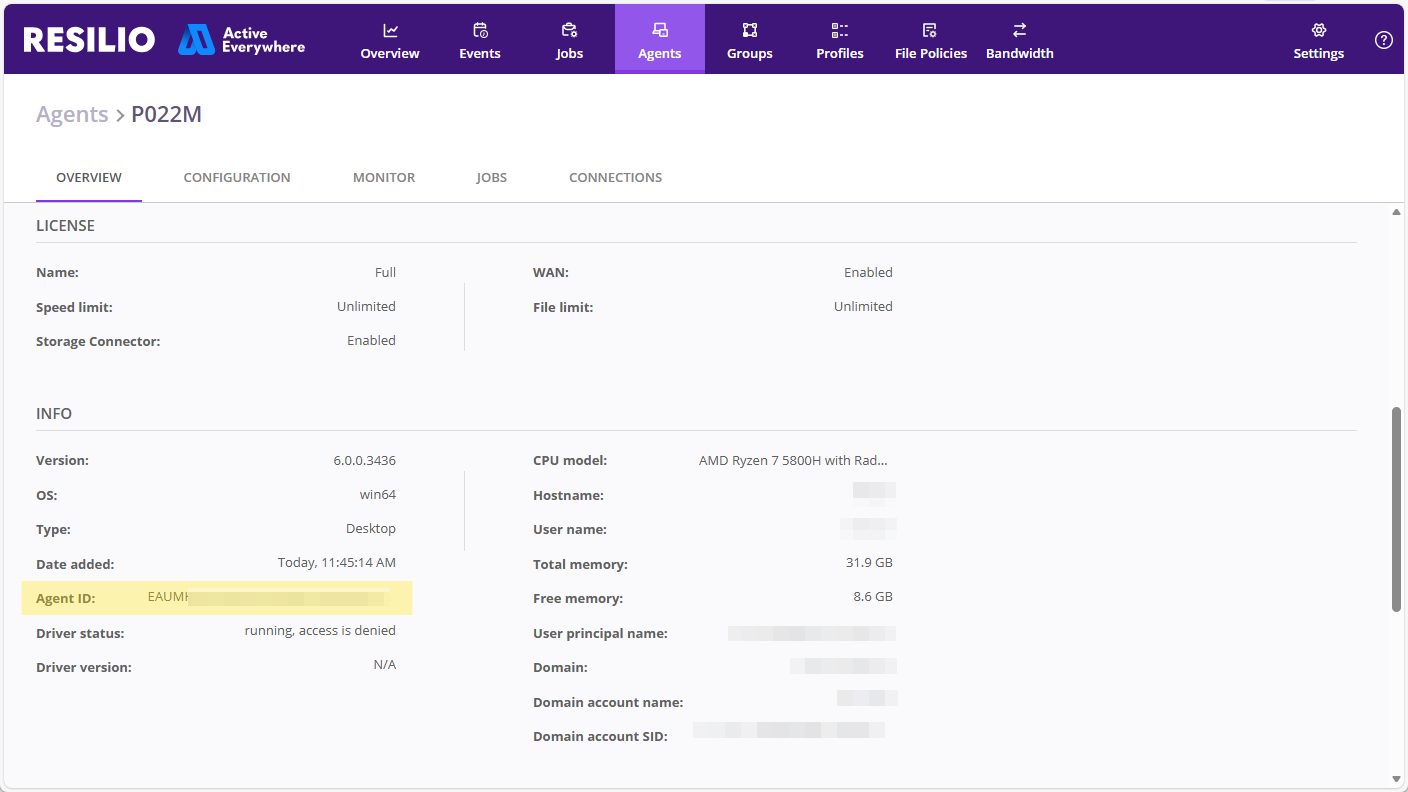The width and height of the screenshot is (1408, 792).
Task: Click the Driver status label
Action: (80, 633)
